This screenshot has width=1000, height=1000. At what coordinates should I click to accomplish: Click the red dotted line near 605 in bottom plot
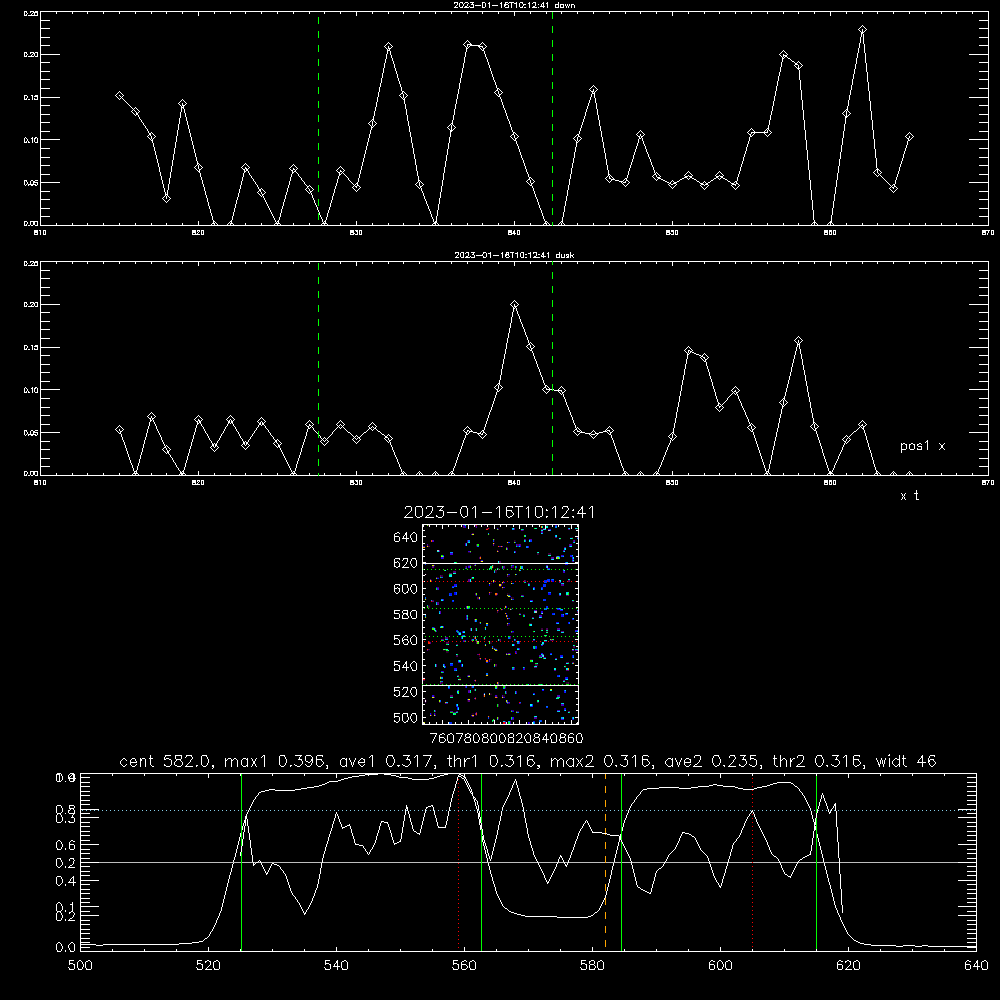[753, 861]
